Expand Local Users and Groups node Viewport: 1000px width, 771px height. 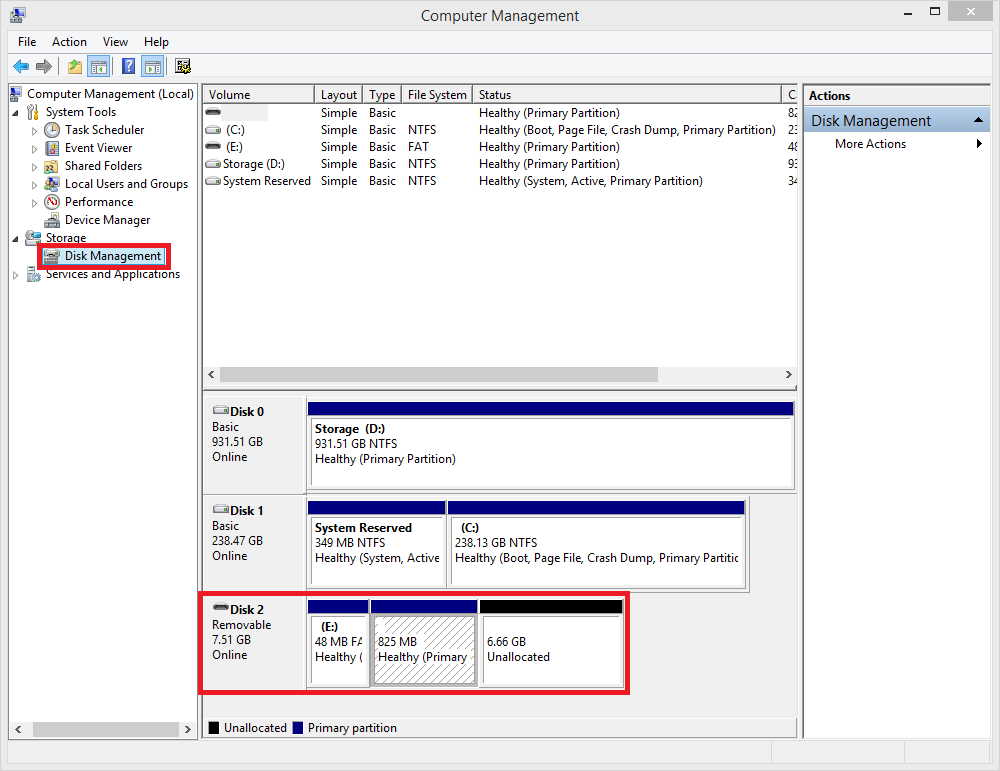click(35, 185)
